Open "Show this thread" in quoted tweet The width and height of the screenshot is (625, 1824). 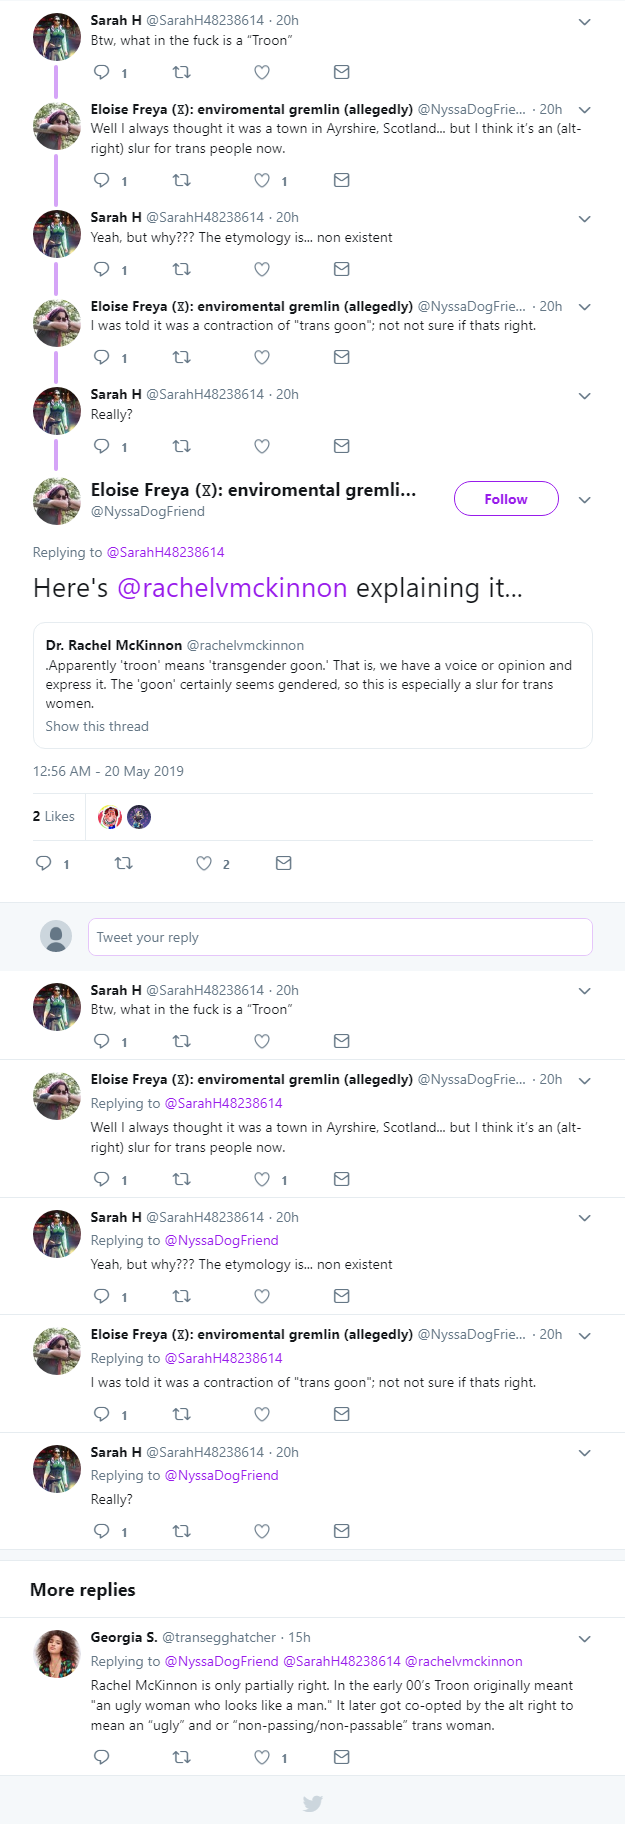(97, 726)
